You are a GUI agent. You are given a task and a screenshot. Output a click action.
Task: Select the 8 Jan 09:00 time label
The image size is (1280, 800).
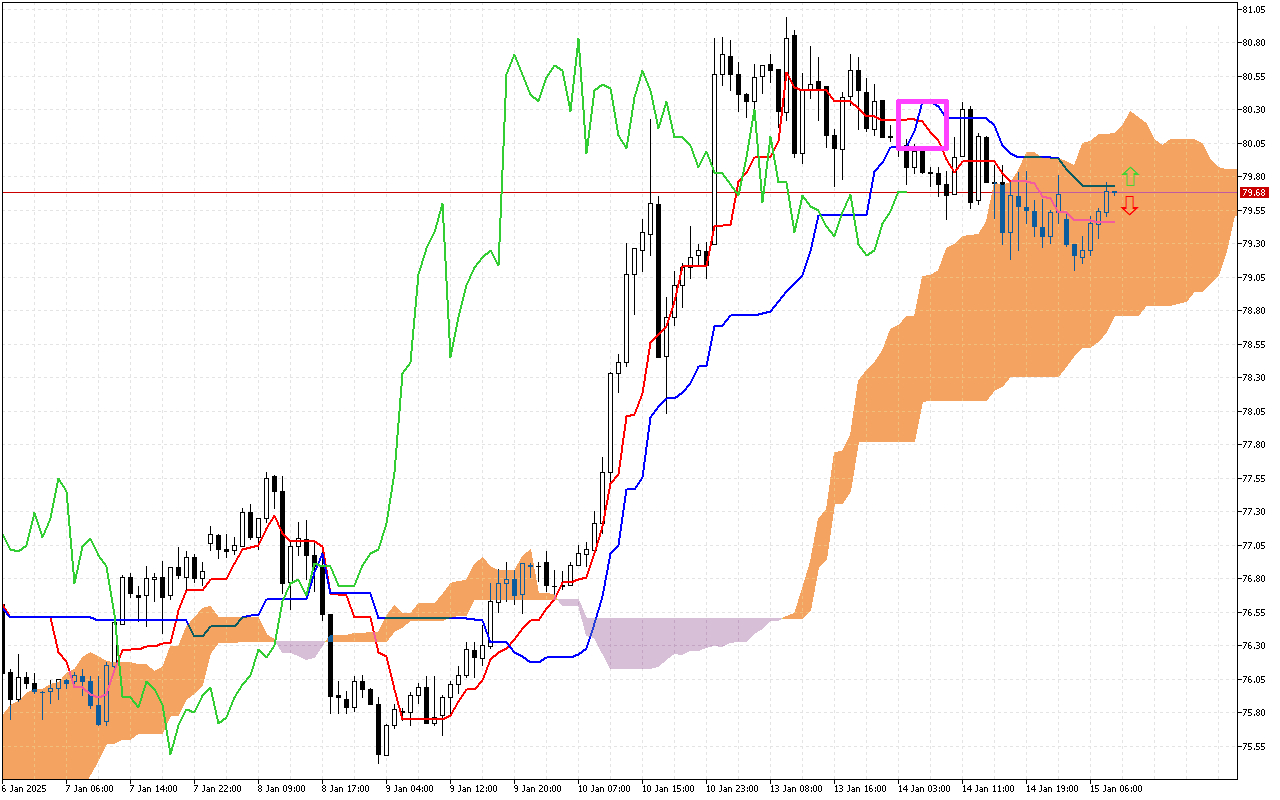click(284, 789)
